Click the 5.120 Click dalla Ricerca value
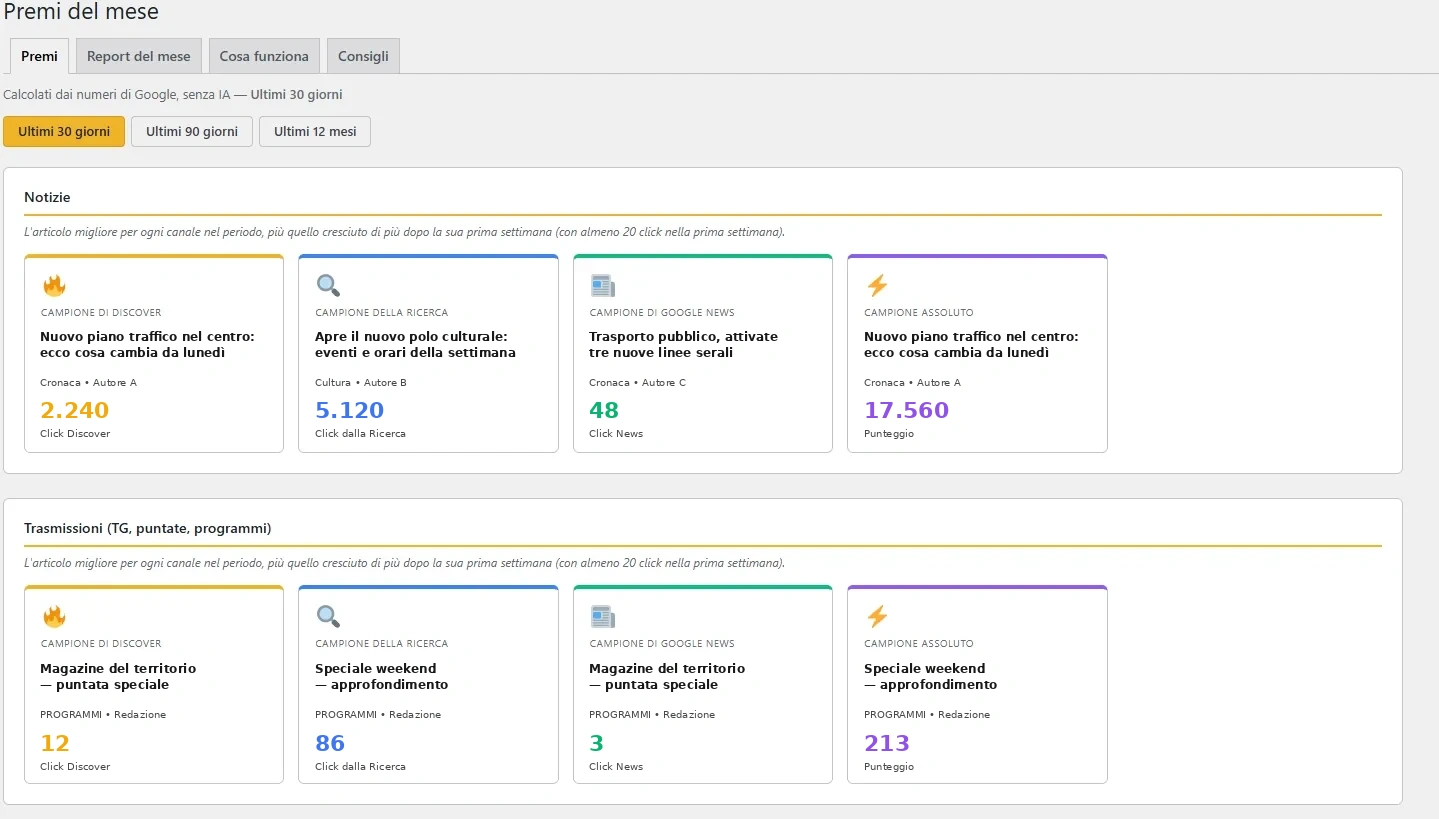The height and width of the screenshot is (819, 1439). pos(349,410)
